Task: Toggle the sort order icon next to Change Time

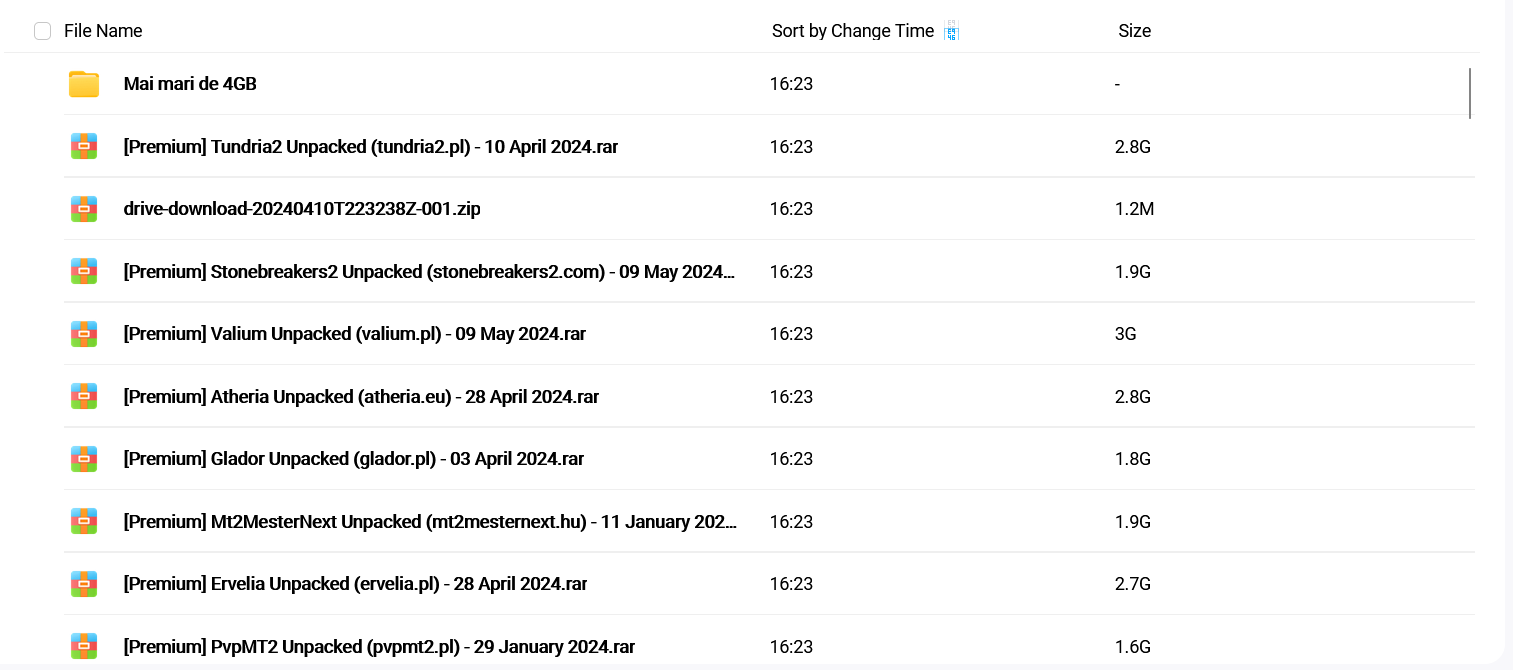Action: (x=951, y=31)
